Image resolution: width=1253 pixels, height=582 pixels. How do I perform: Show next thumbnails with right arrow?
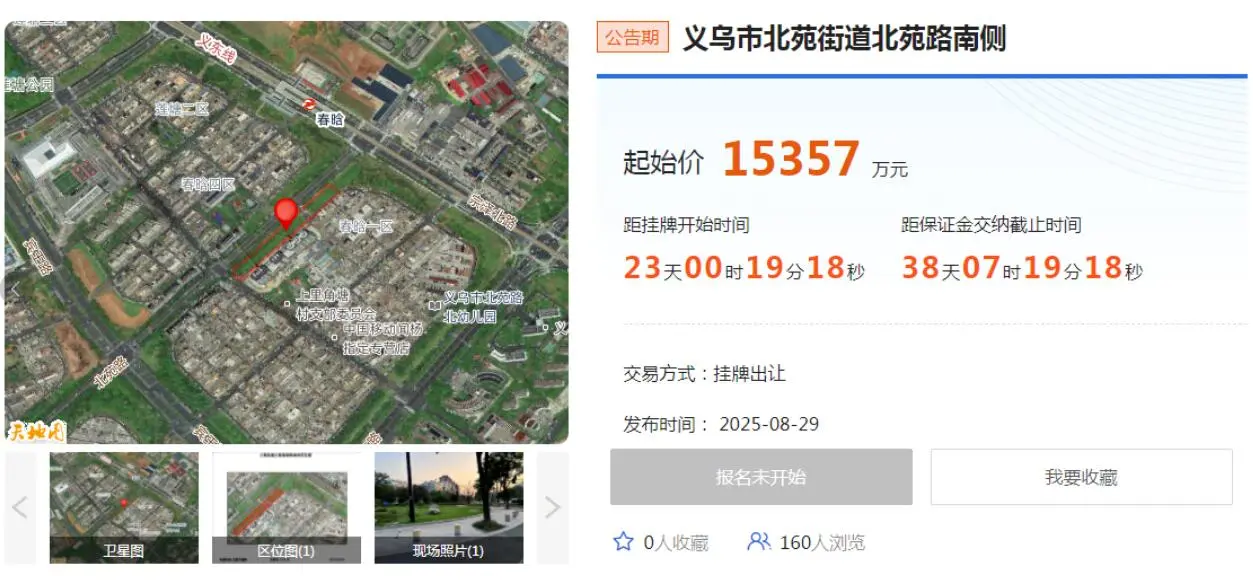pos(552,507)
